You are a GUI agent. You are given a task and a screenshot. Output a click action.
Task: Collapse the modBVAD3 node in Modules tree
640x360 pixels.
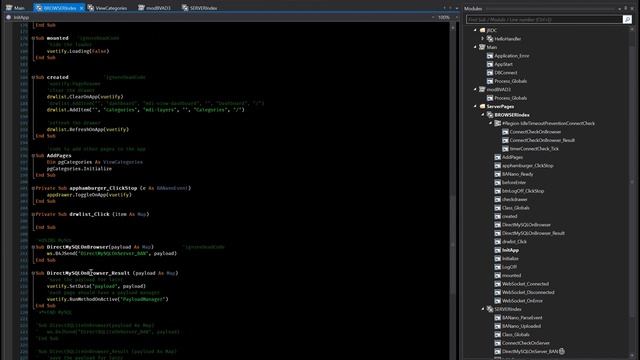point(475,89)
